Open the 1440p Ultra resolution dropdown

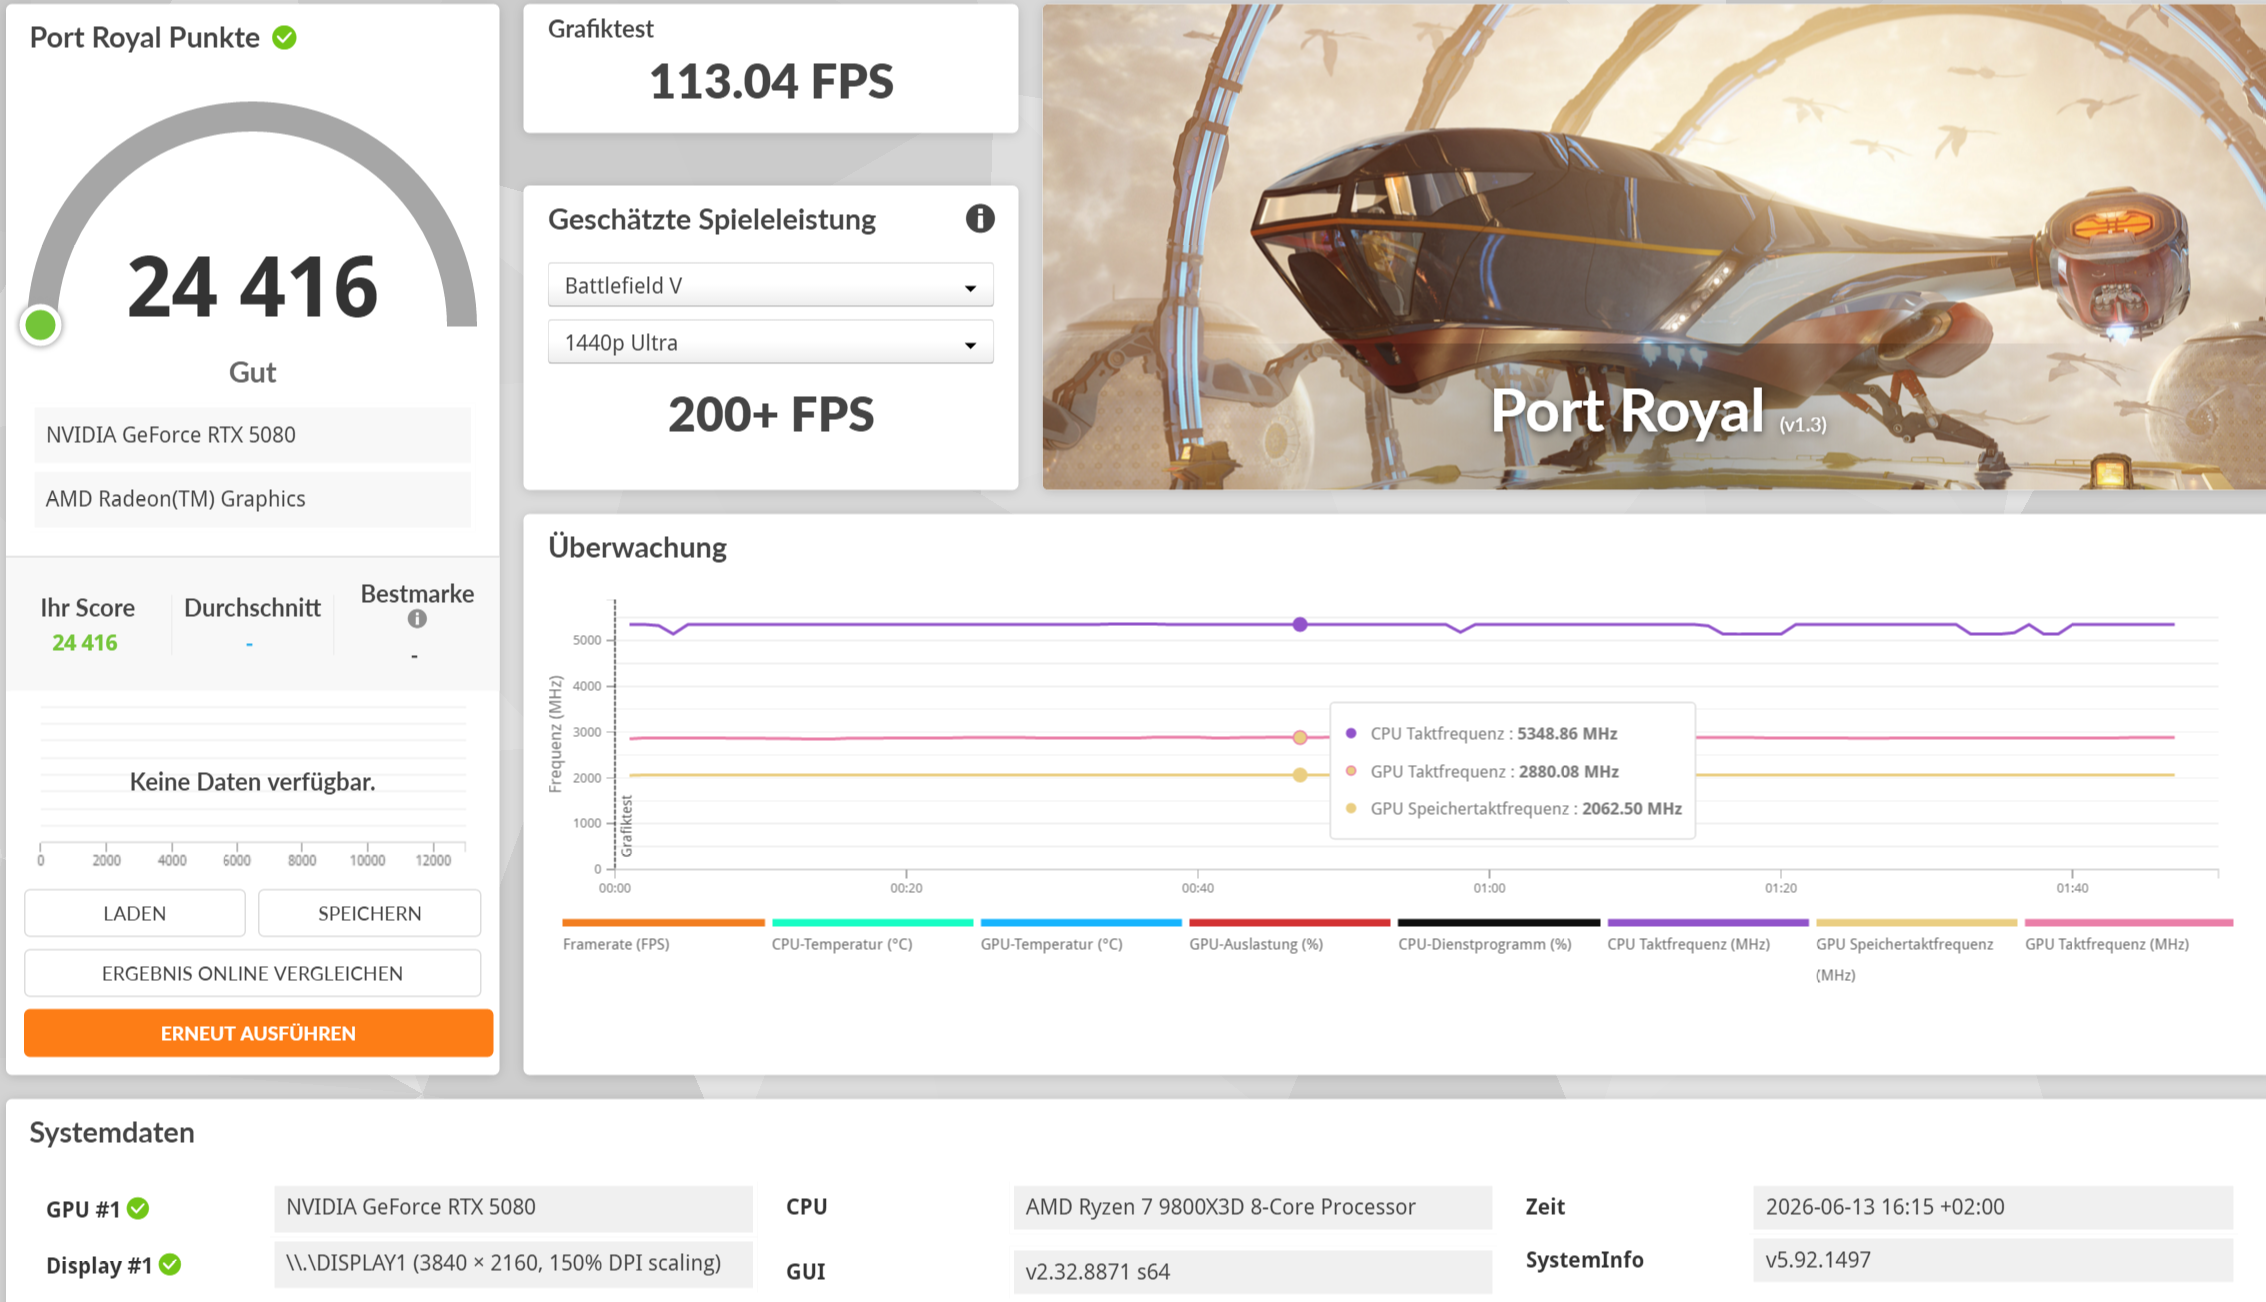[x=770, y=342]
